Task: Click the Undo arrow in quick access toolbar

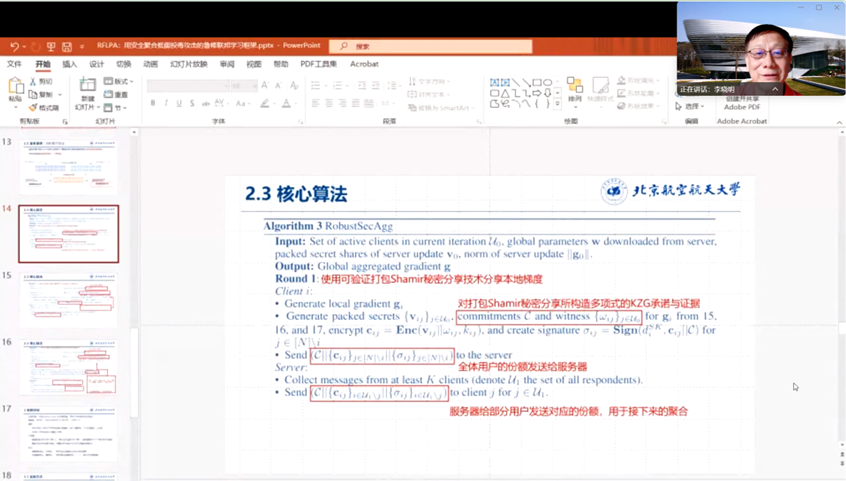Action: pyautogui.click(x=15, y=46)
